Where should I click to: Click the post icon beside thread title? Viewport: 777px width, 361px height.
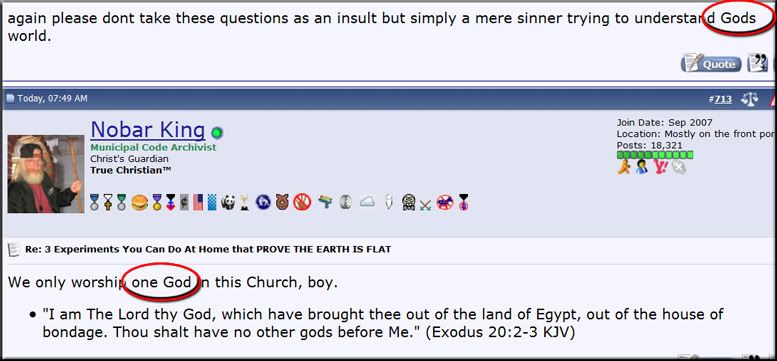tap(14, 250)
